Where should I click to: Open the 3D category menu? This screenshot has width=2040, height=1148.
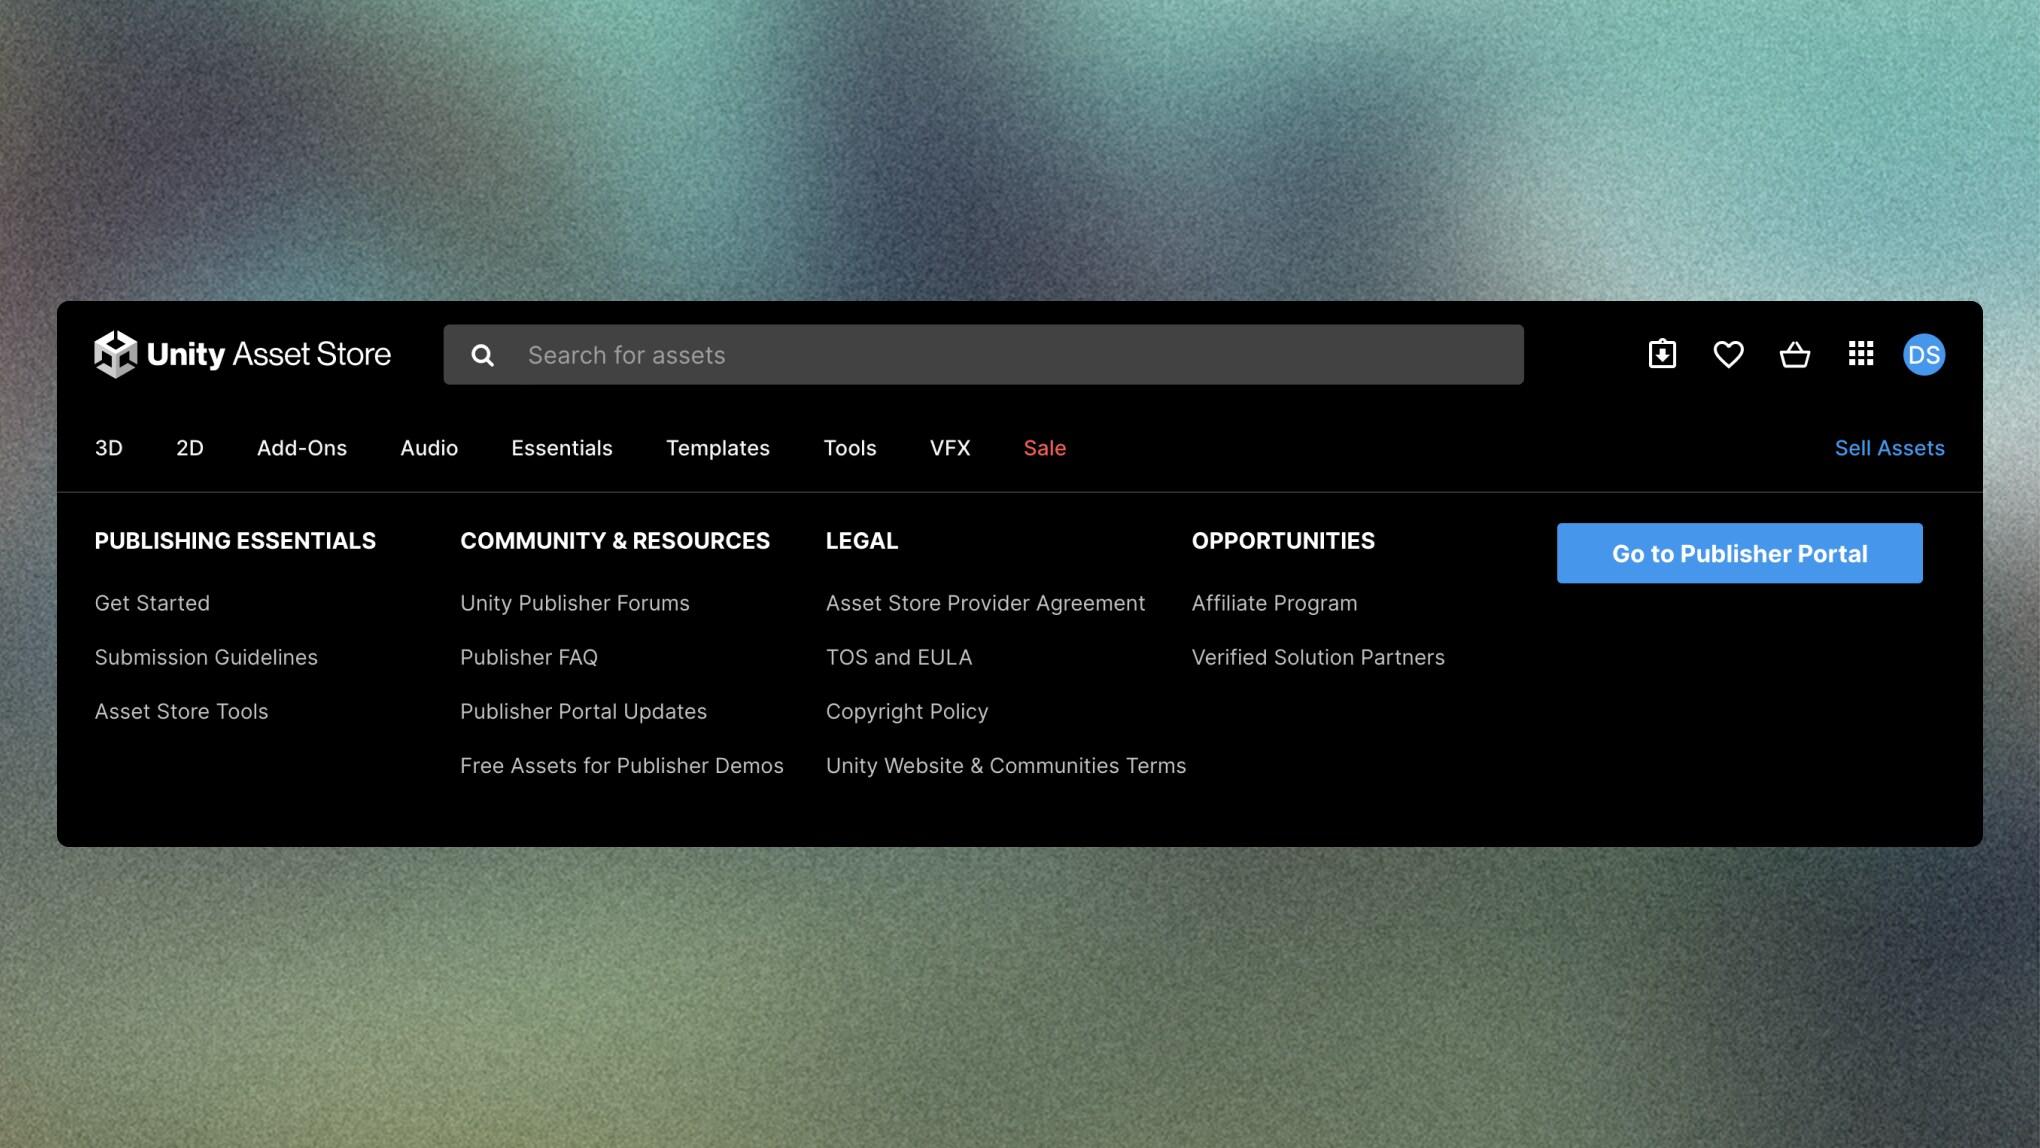pos(108,448)
